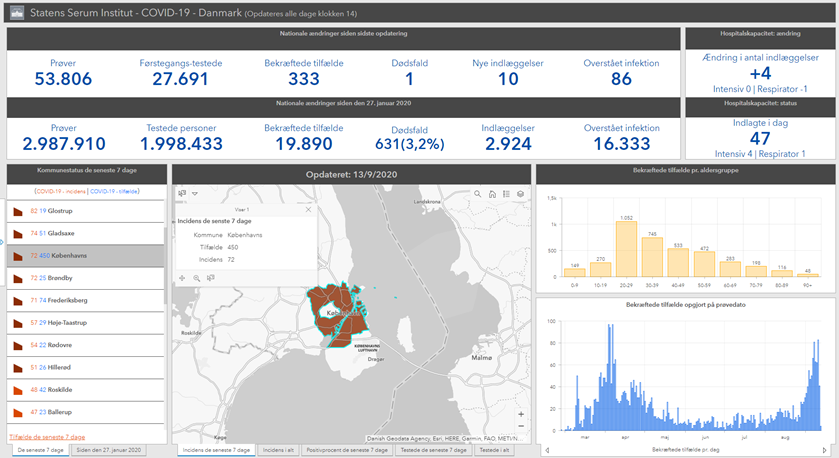Click the Malmø label on the map

(x=482, y=358)
